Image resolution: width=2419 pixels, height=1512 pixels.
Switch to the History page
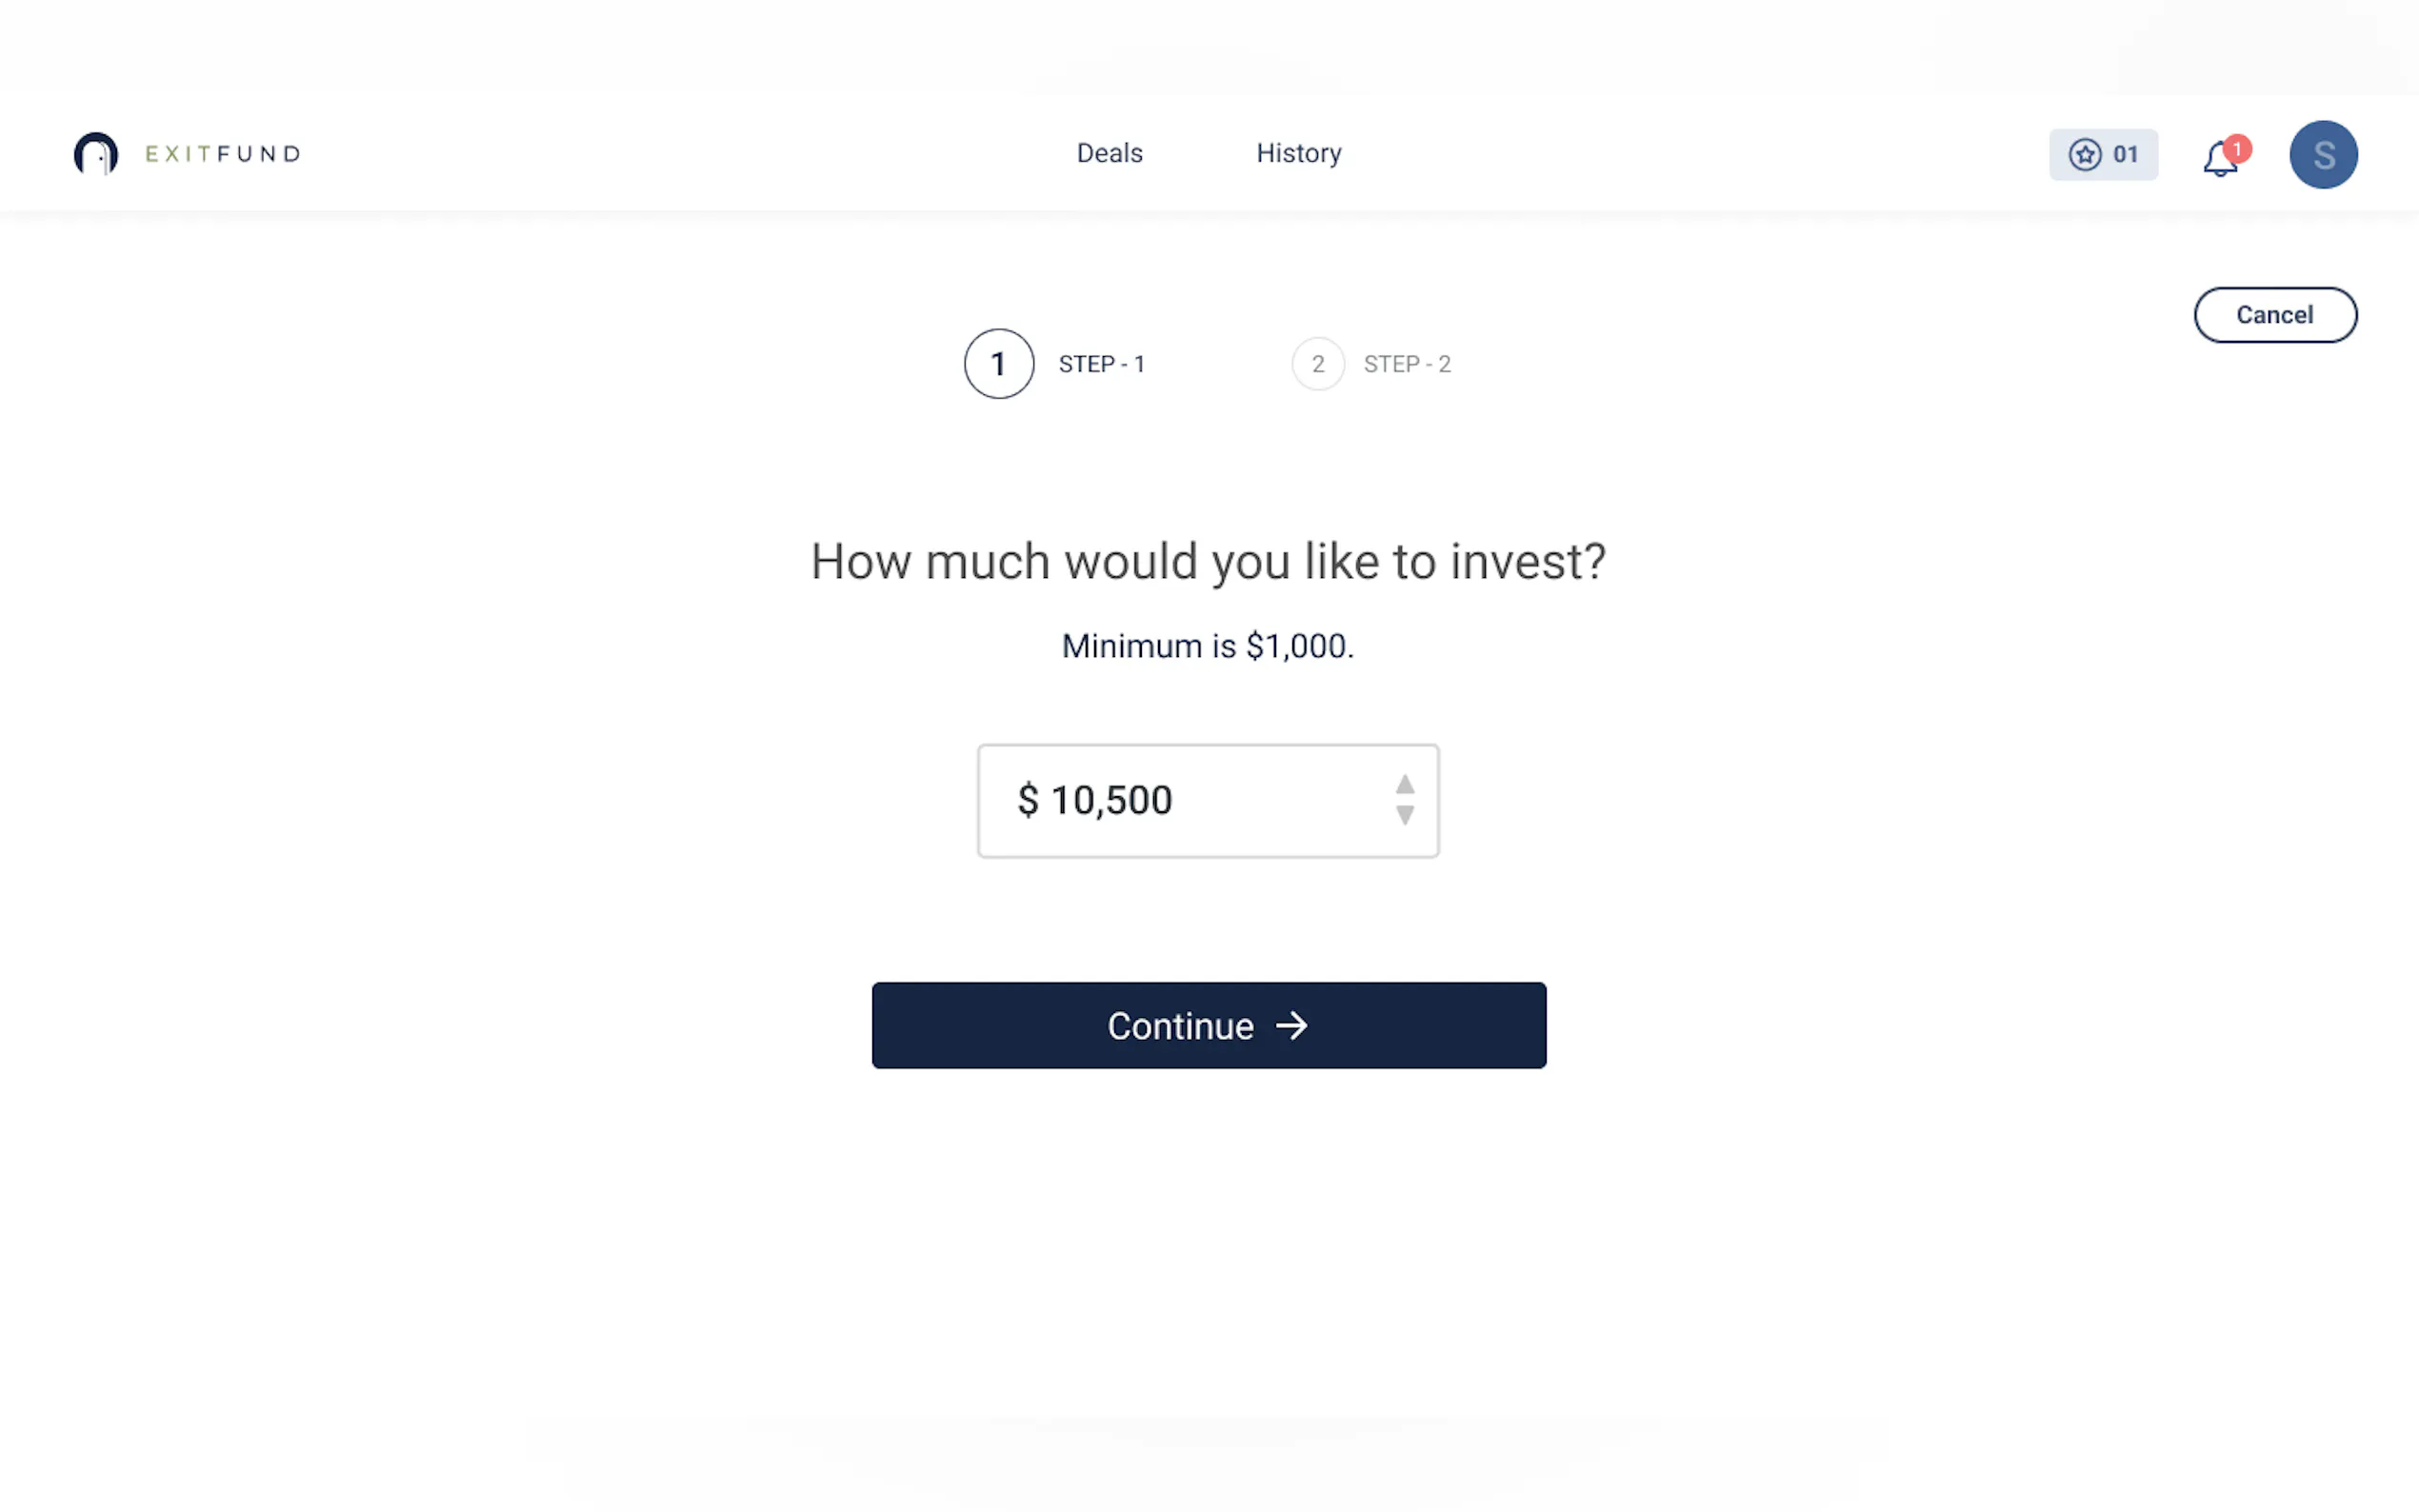[x=1299, y=153]
